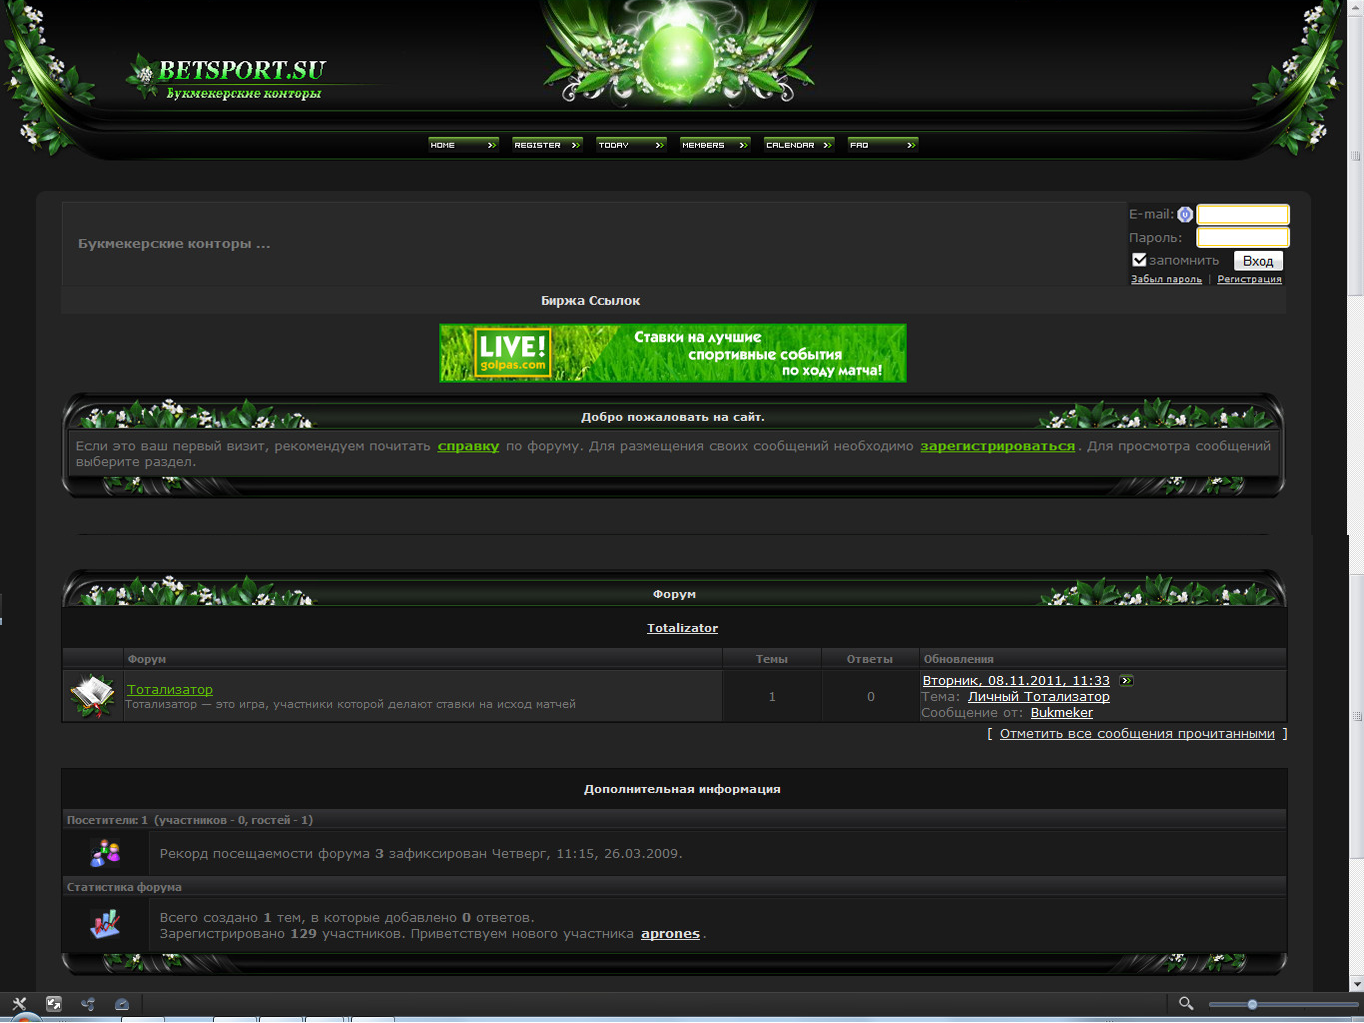Click the forum visitors people icon
Image resolution: width=1364 pixels, height=1023 pixels.
pyautogui.click(x=105, y=853)
